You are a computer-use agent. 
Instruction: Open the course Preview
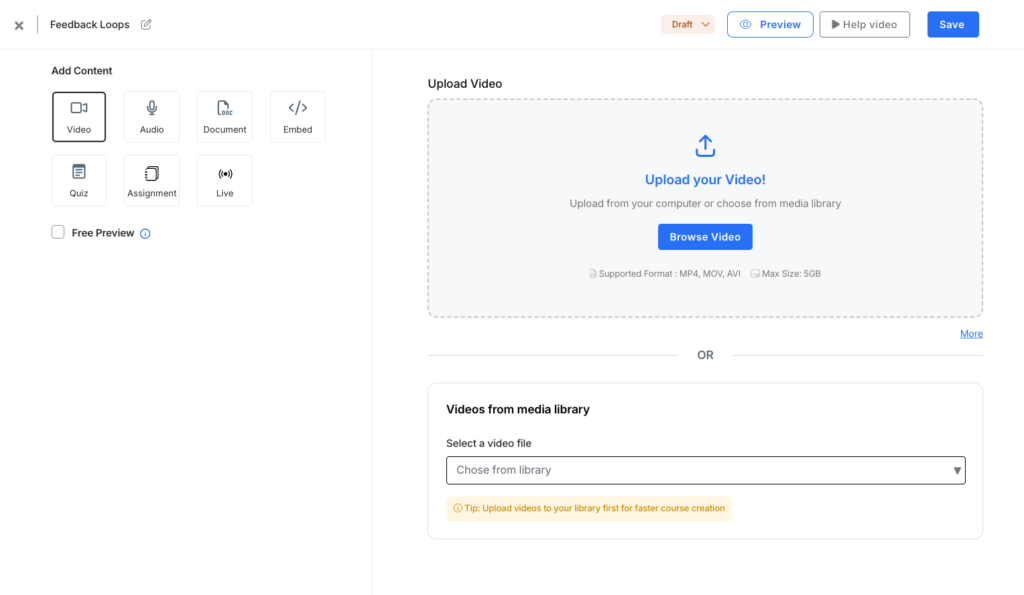(769, 24)
